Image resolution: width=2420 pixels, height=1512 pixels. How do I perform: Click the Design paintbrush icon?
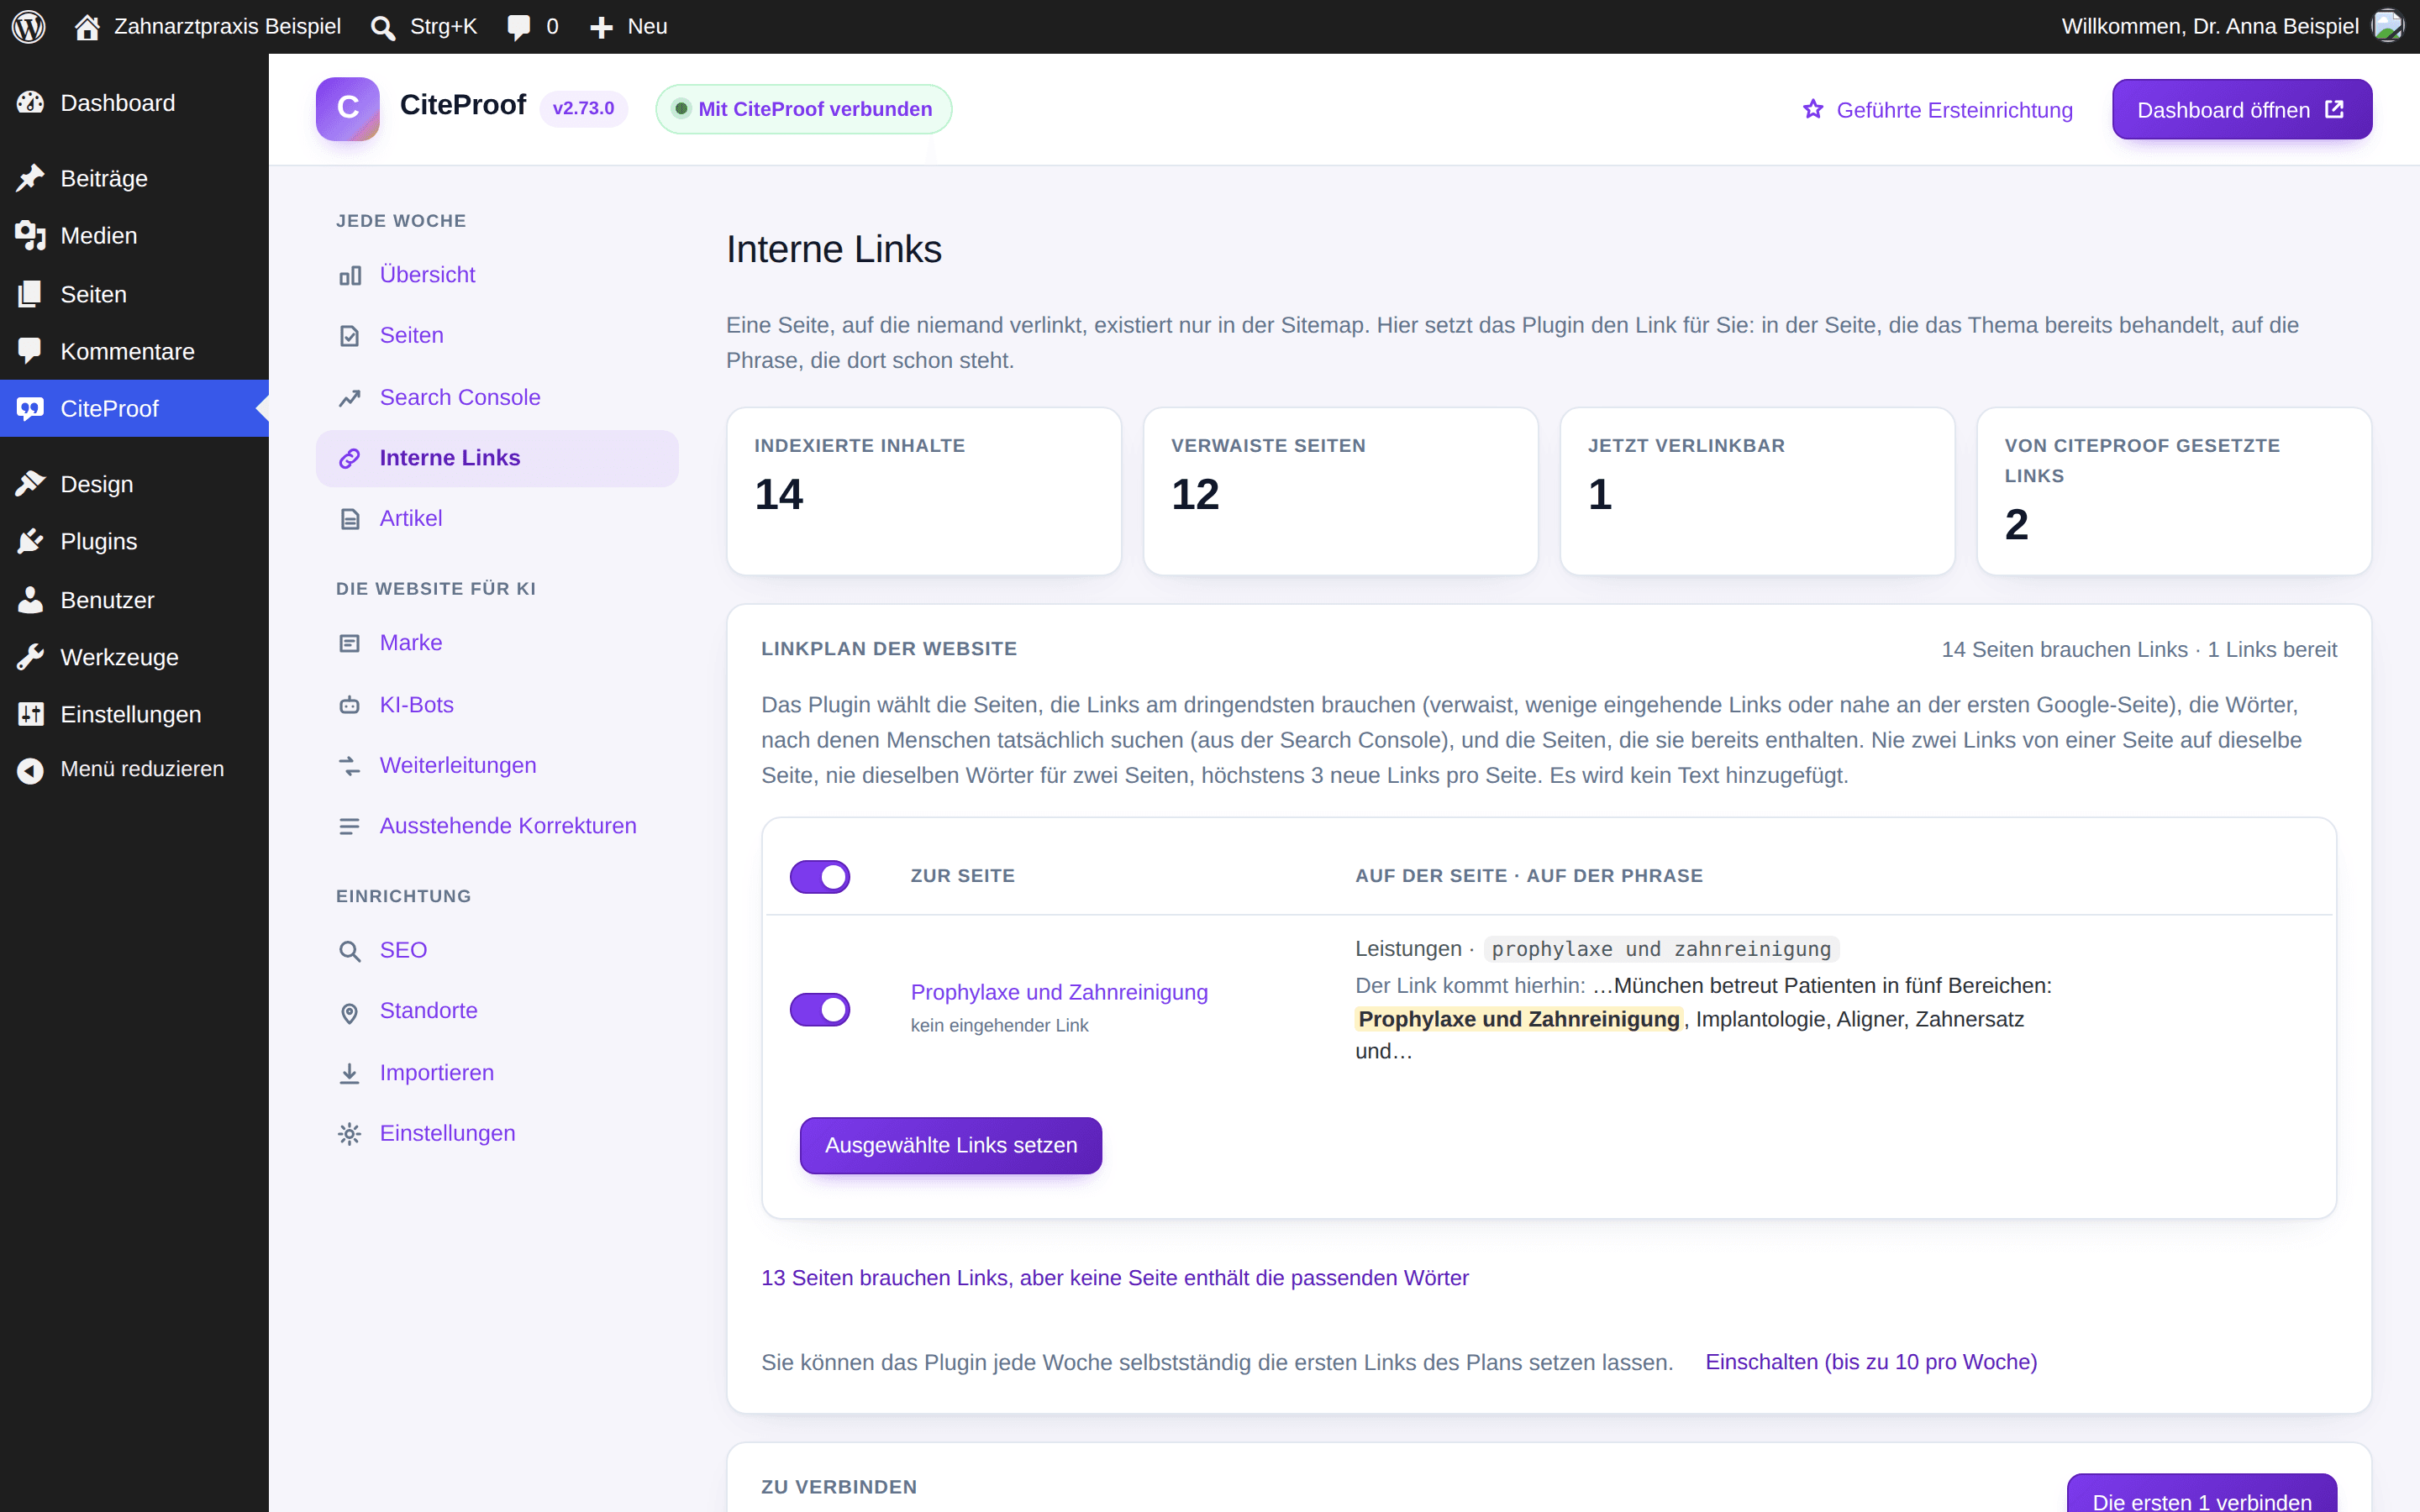[30, 484]
